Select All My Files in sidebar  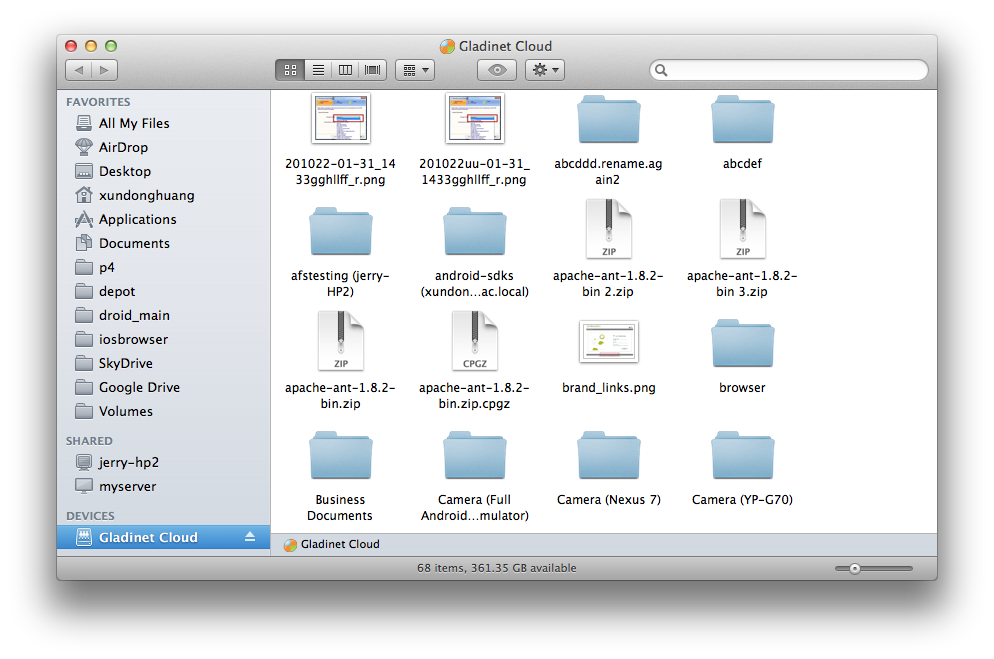click(x=134, y=123)
